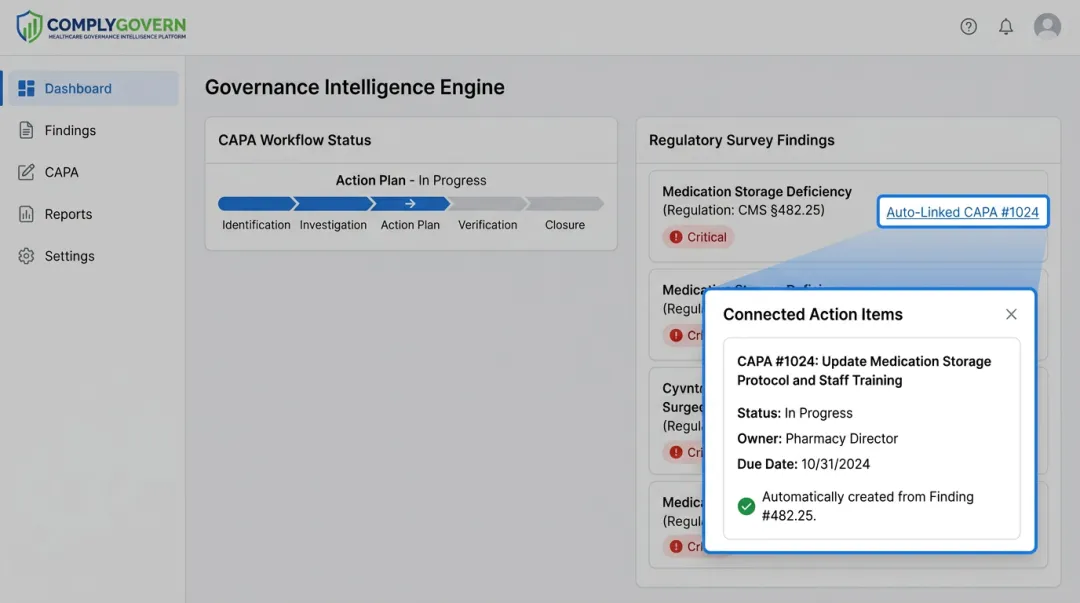Go to Findings in the sidebar
Screen dimensions: 1080x603
(x=70, y=130)
